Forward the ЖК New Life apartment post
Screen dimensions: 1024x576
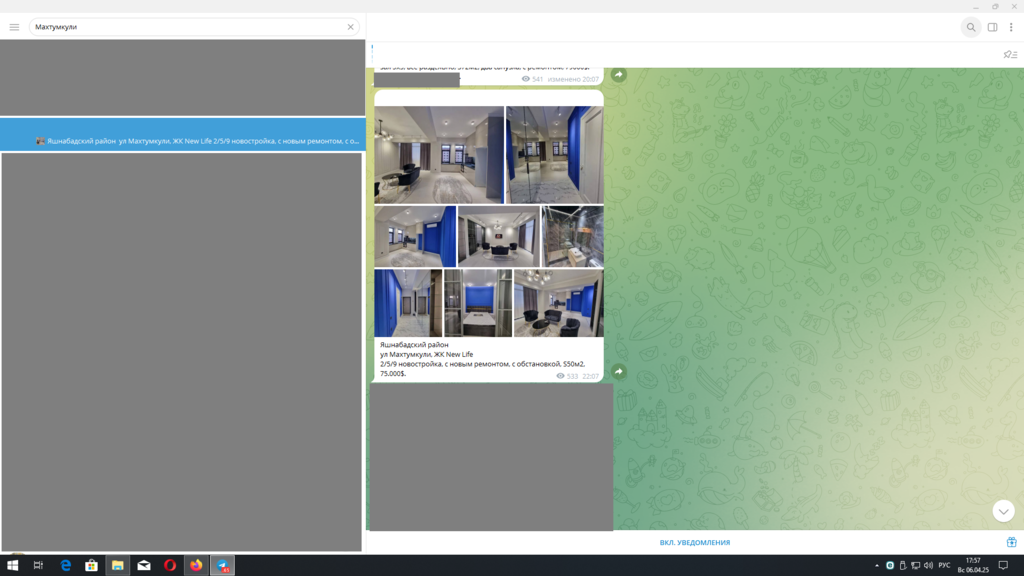coord(619,371)
